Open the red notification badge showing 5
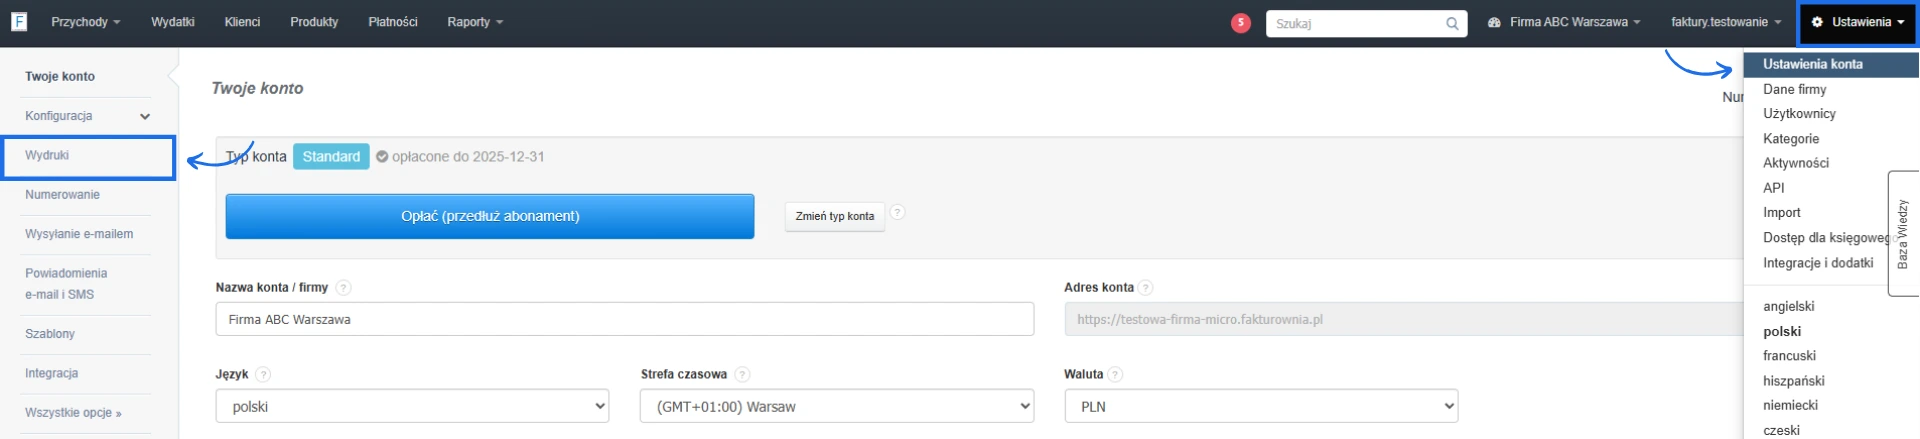 (1240, 23)
